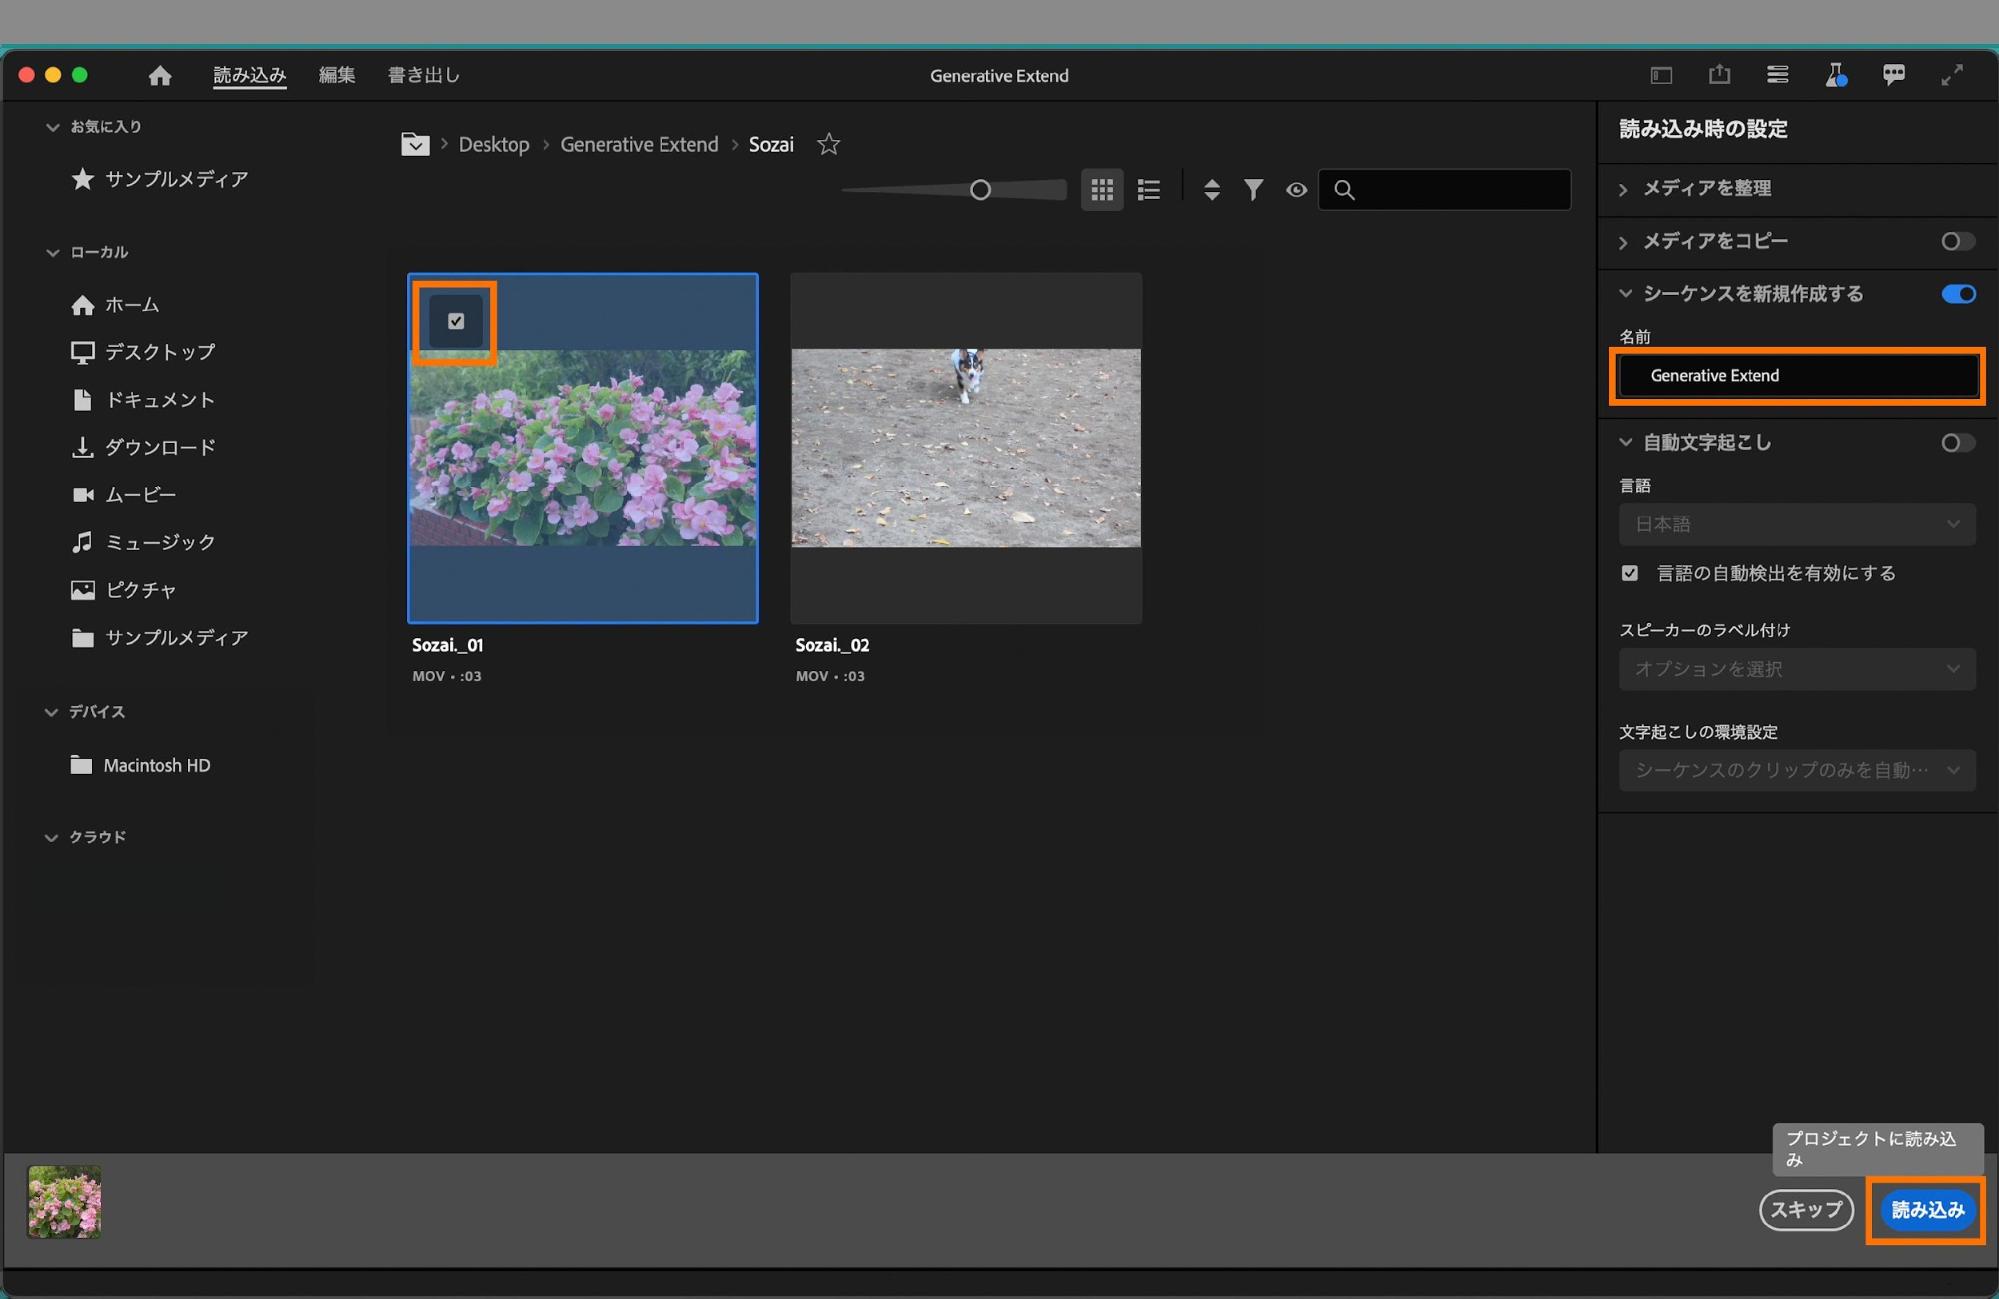Uncheck the Sozai_01 clip checkbox
Viewport: 1999px width, 1299px height.
456,321
